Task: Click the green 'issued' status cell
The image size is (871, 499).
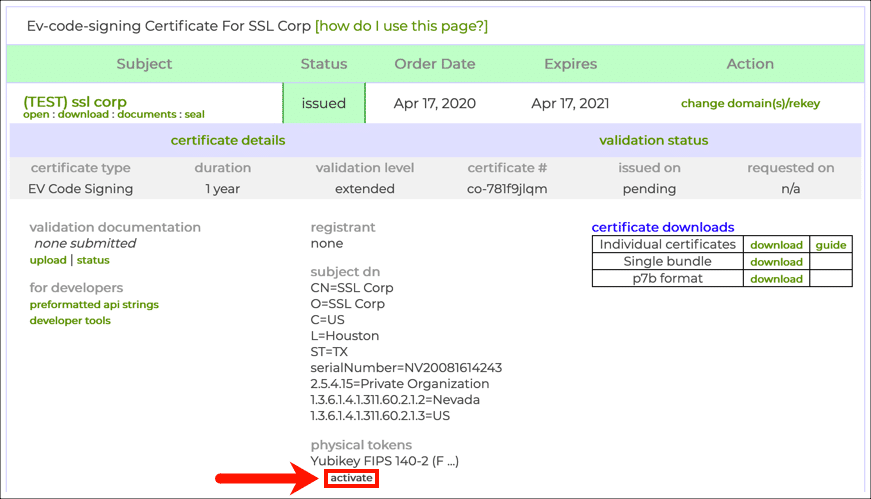Action: (x=323, y=103)
